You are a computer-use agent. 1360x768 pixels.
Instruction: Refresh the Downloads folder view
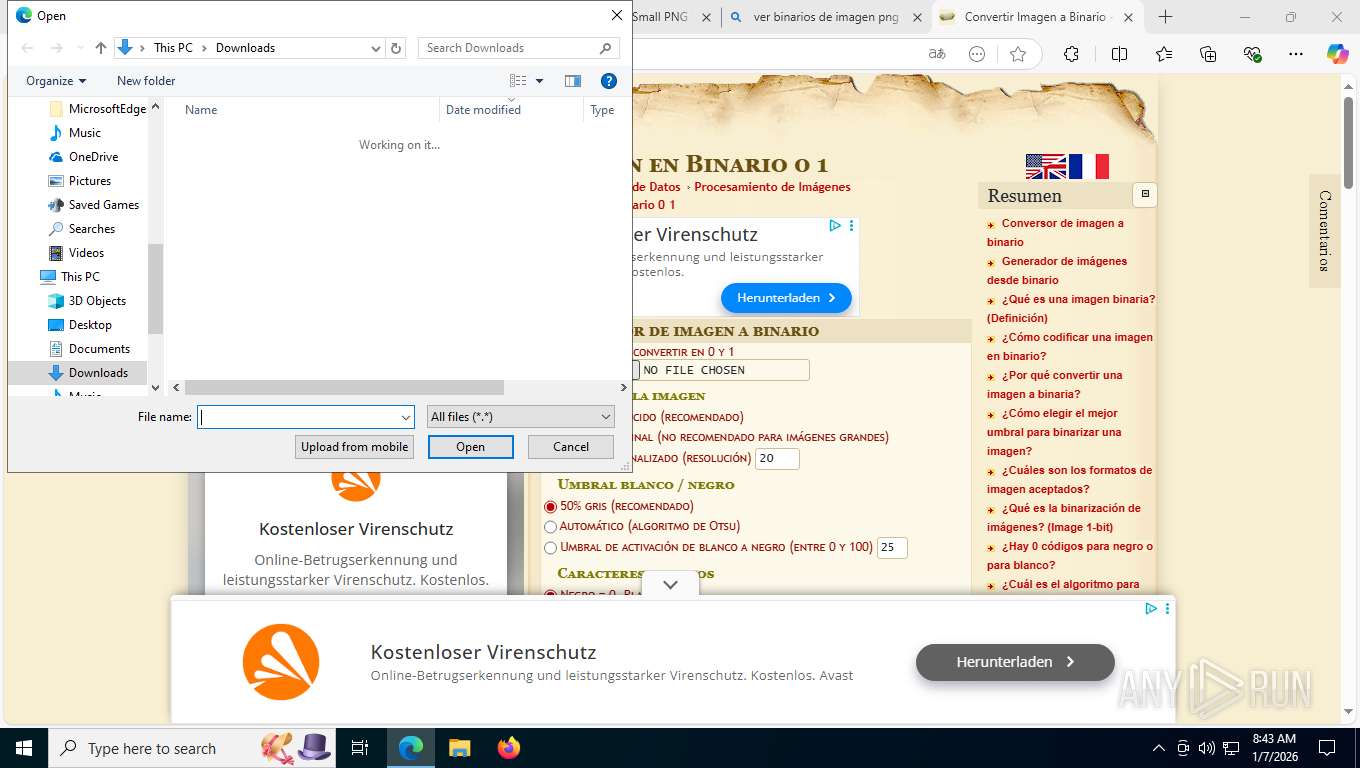coord(396,48)
